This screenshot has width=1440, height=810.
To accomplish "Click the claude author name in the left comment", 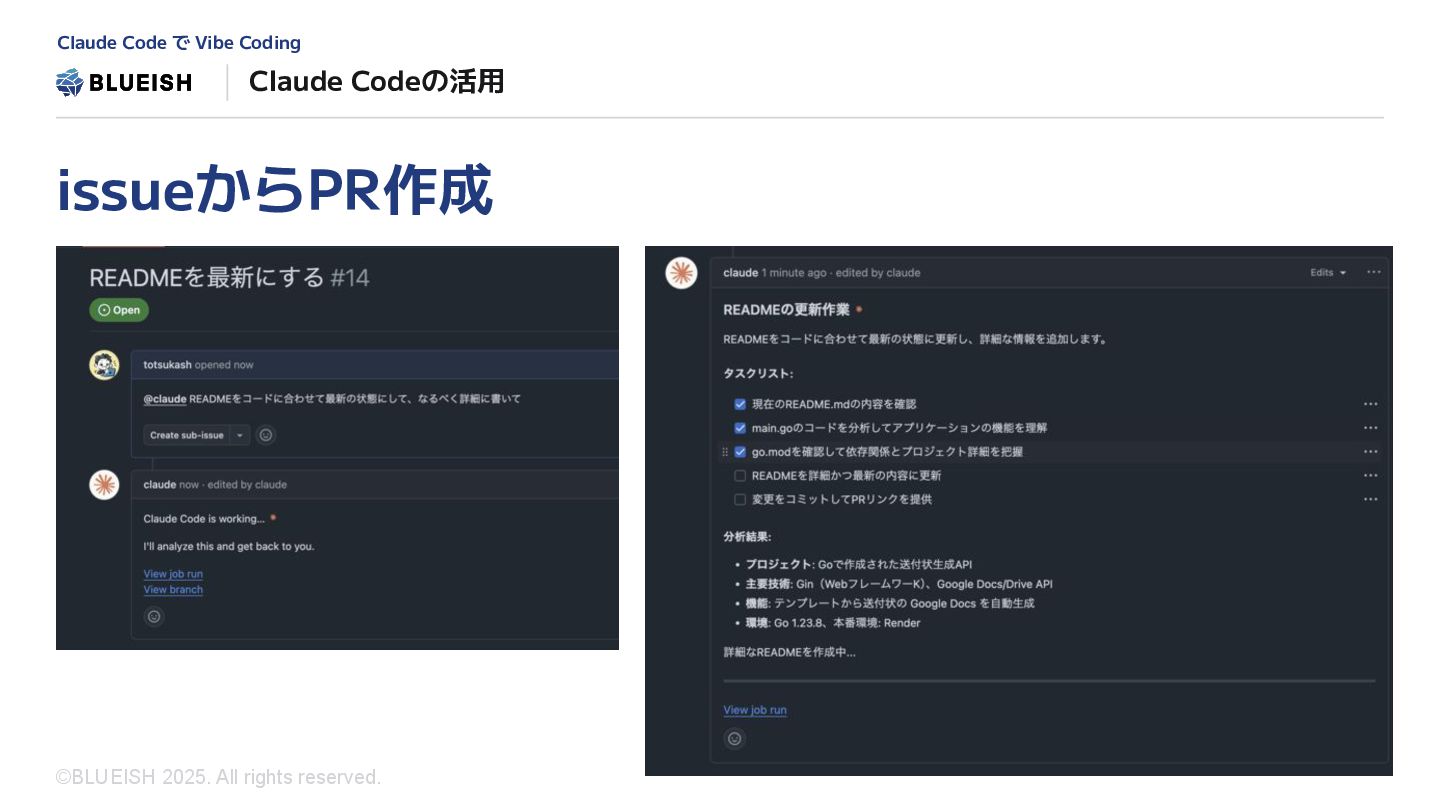I will click(x=160, y=484).
